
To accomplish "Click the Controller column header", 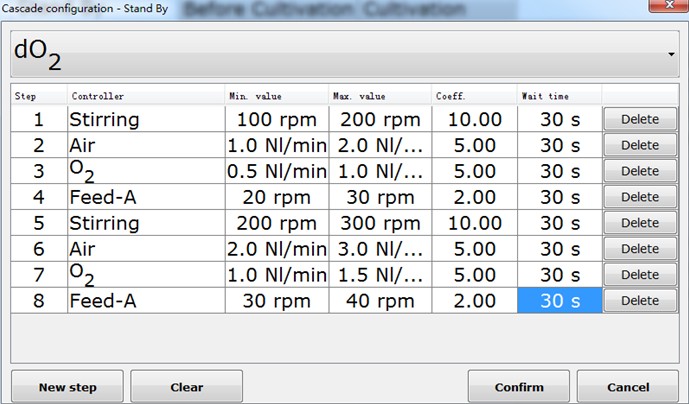I will point(146,95).
